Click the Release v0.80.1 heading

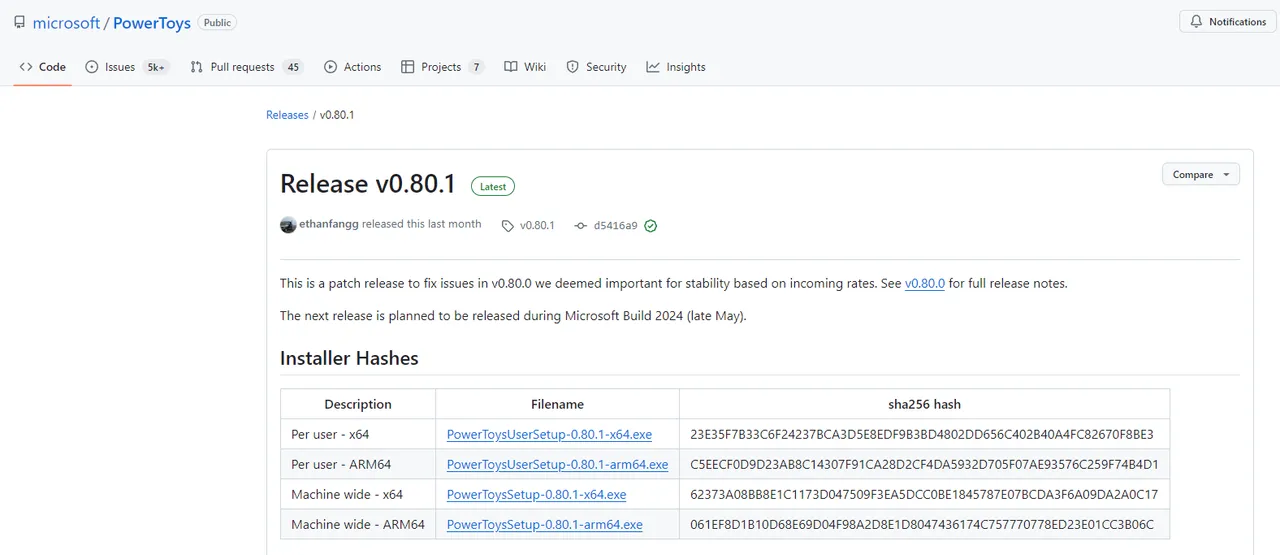click(x=368, y=184)
